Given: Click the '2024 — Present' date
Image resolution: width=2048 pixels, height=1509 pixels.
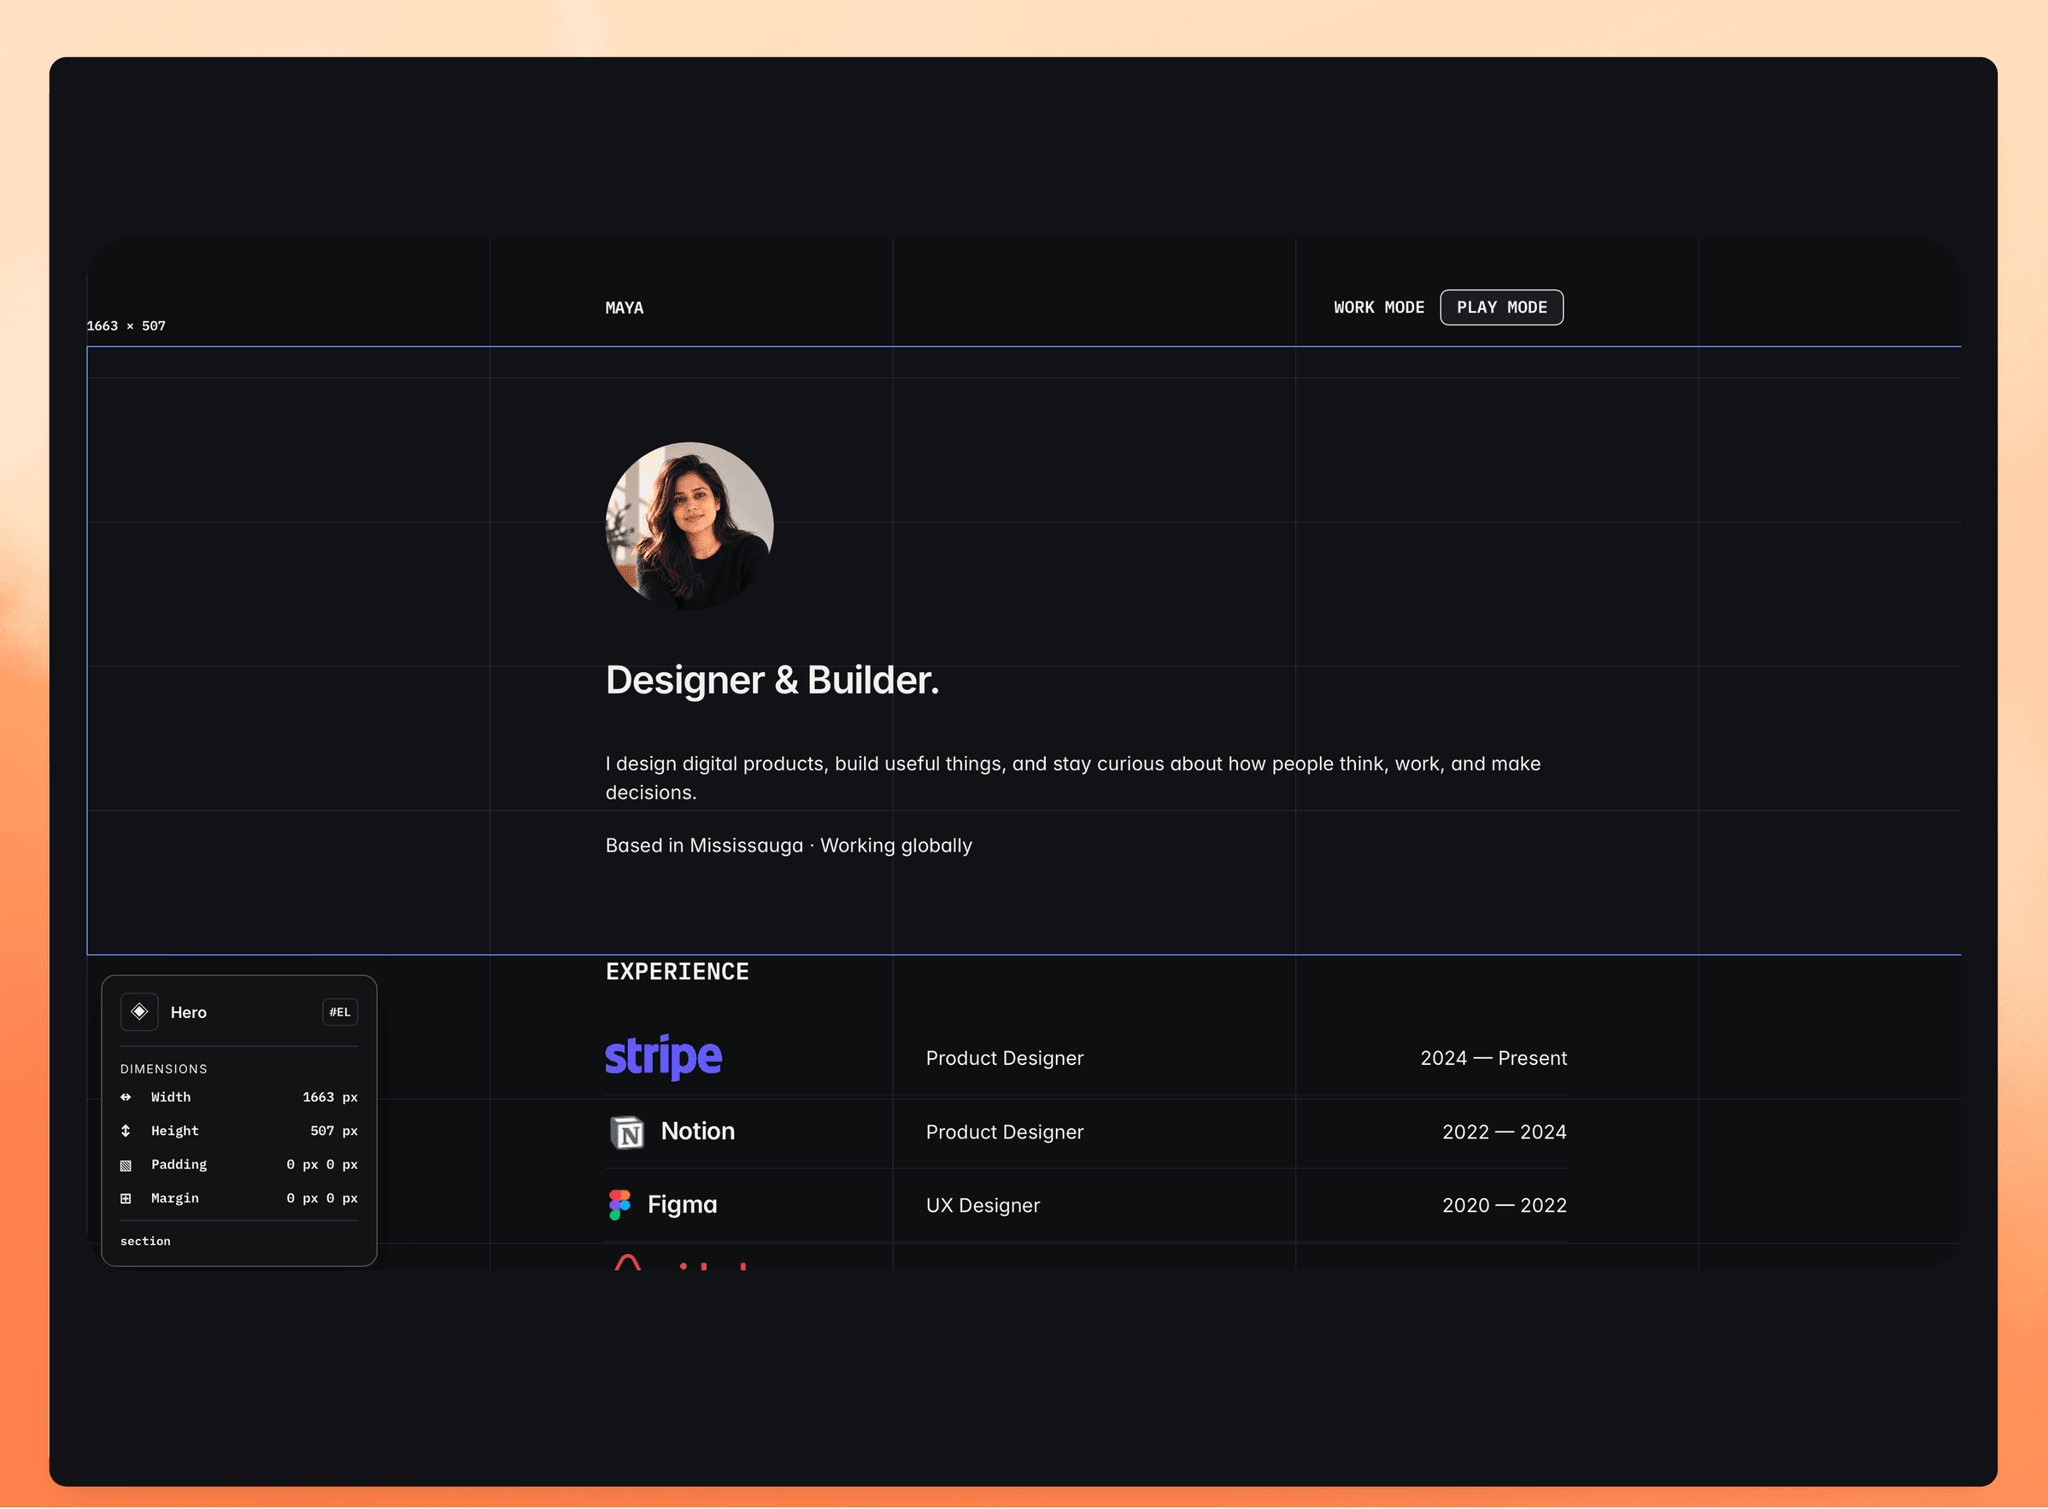Looking at the screenshot, I should (1494, 1058).
